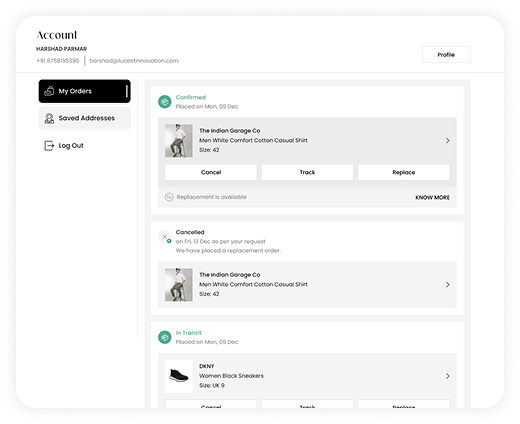Click the green In Transit status icon

164,337
